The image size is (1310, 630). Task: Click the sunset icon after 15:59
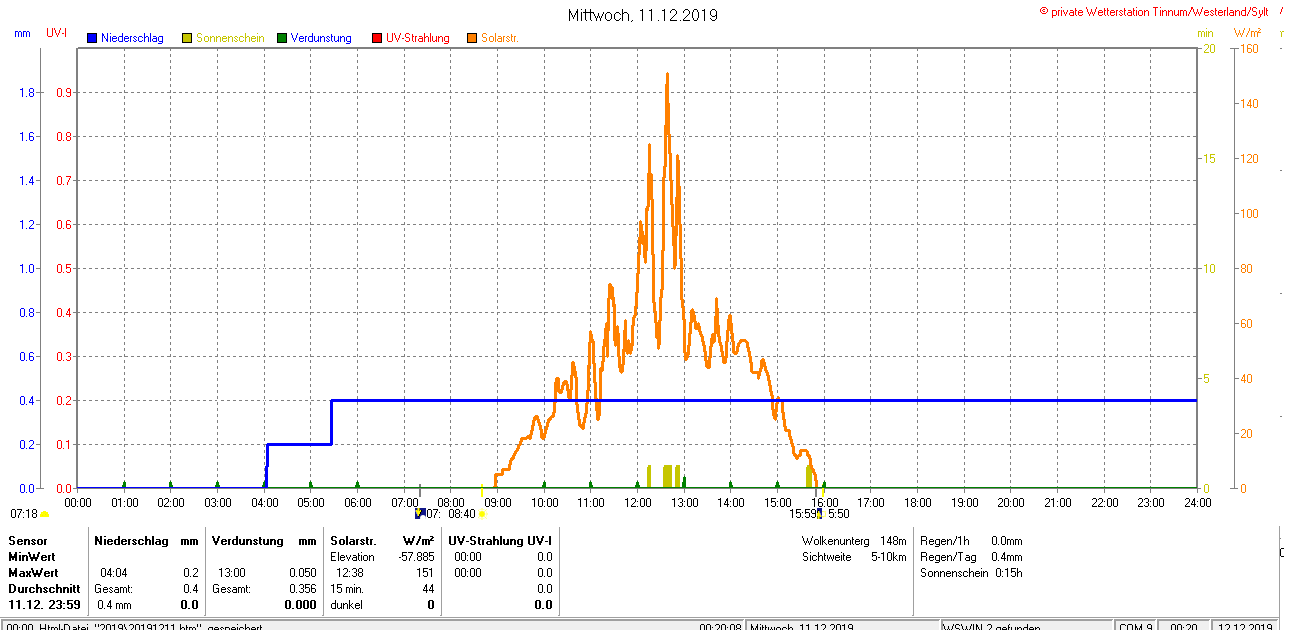coord(820,514)
